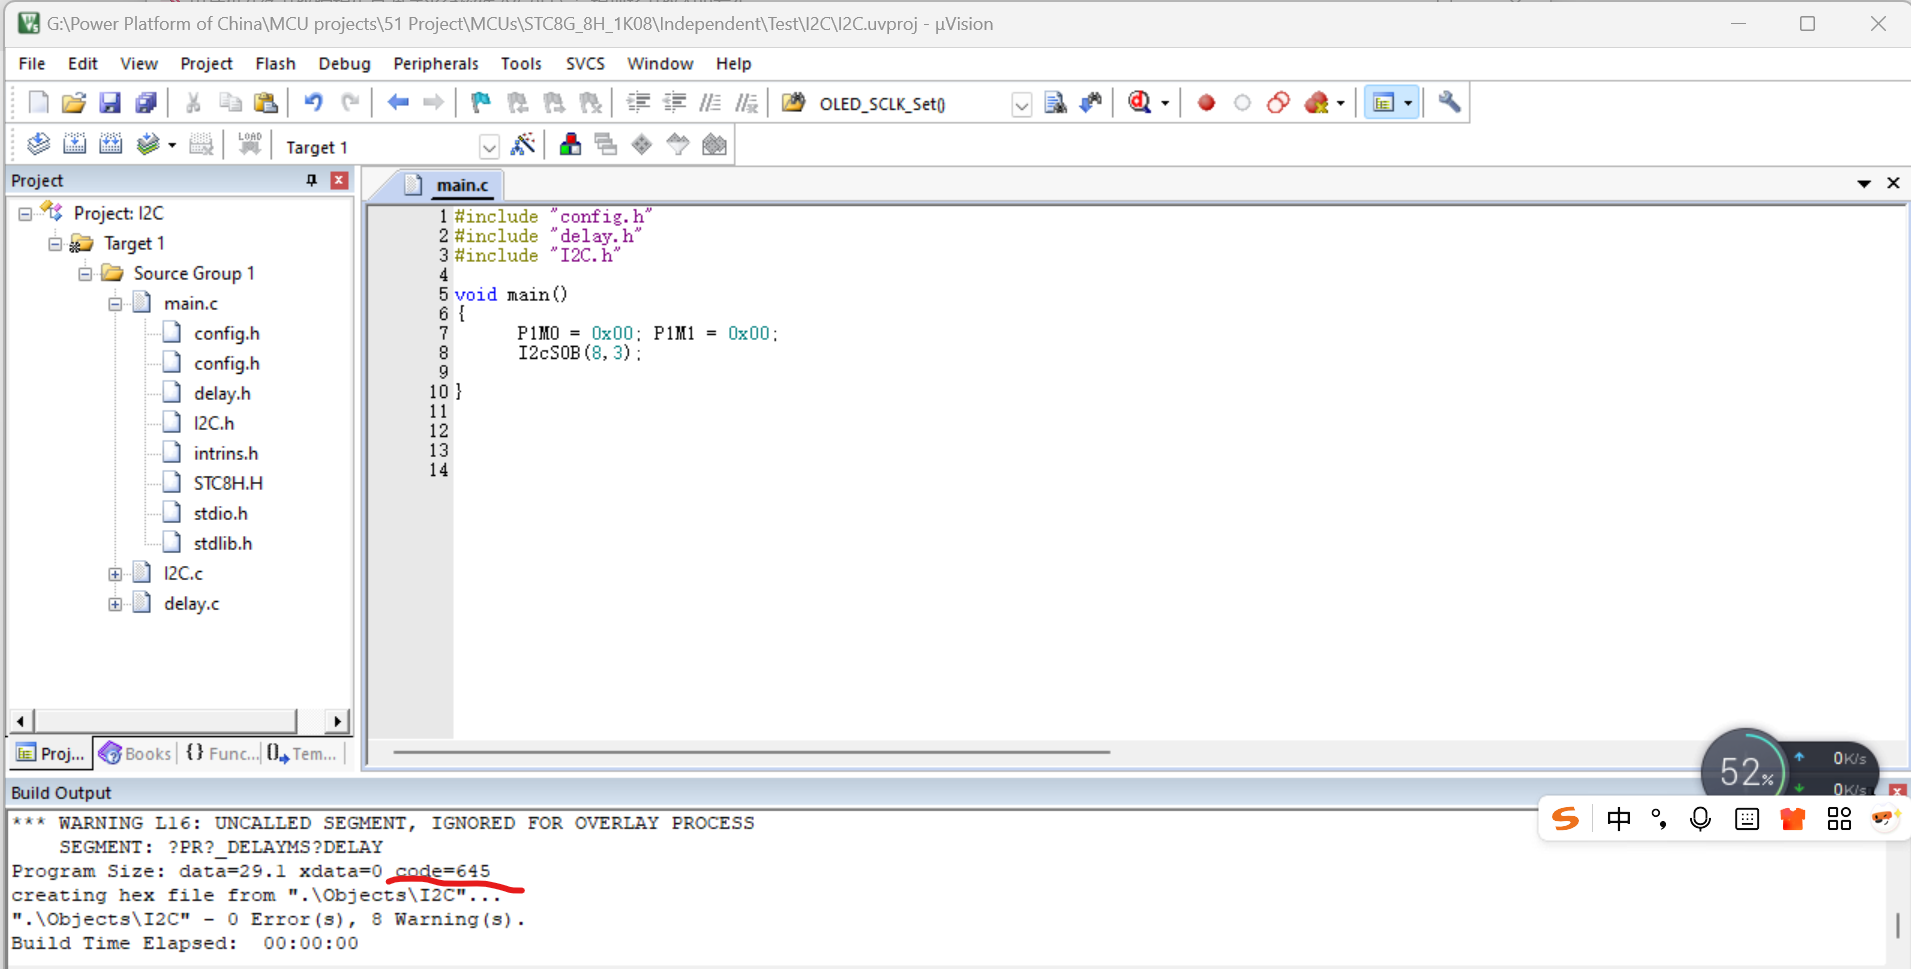Build the target files
Viewport: 1911px width, 969px height.
coord(74,145)
